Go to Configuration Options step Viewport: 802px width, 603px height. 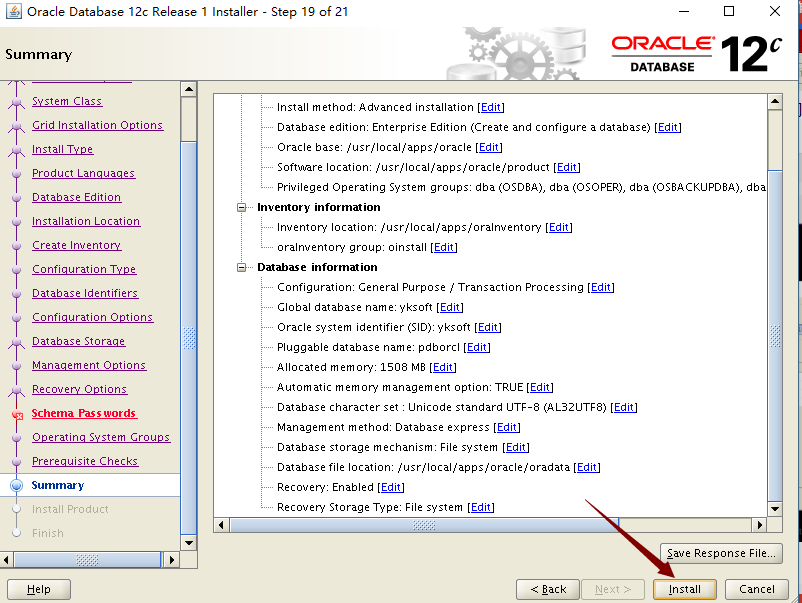(92, 318)
